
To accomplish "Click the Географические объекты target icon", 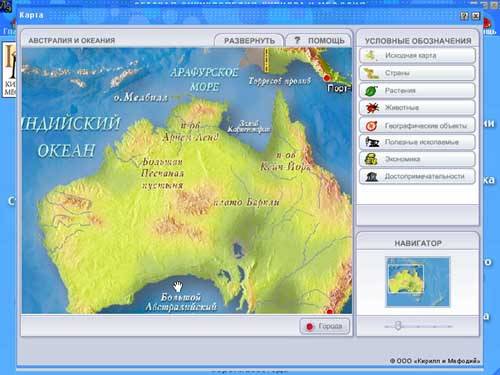I will click(x=371, y=125).
